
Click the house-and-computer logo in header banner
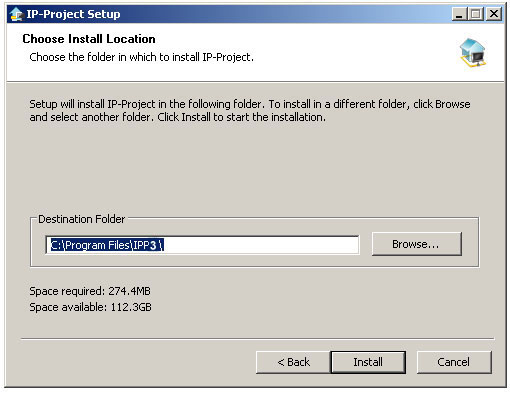point(473,52)
